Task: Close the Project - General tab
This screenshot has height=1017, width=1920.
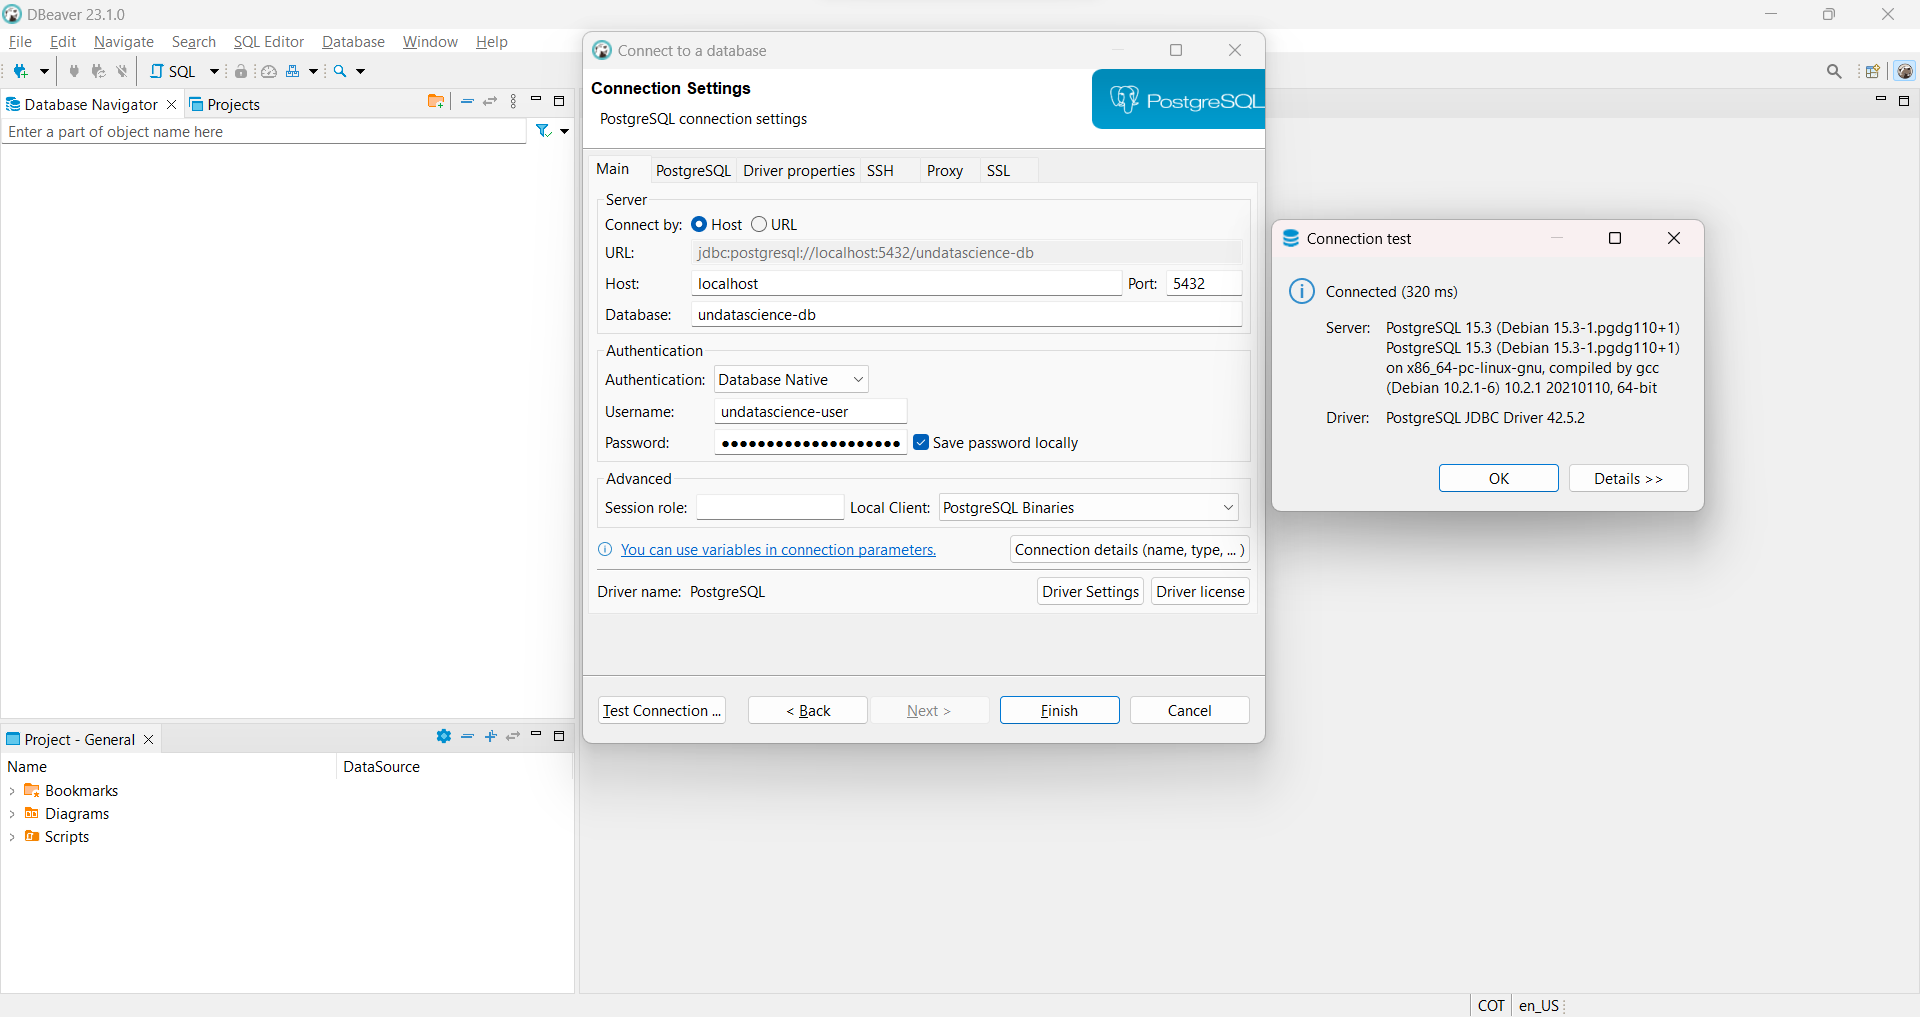Action: [x=148, y=739]
